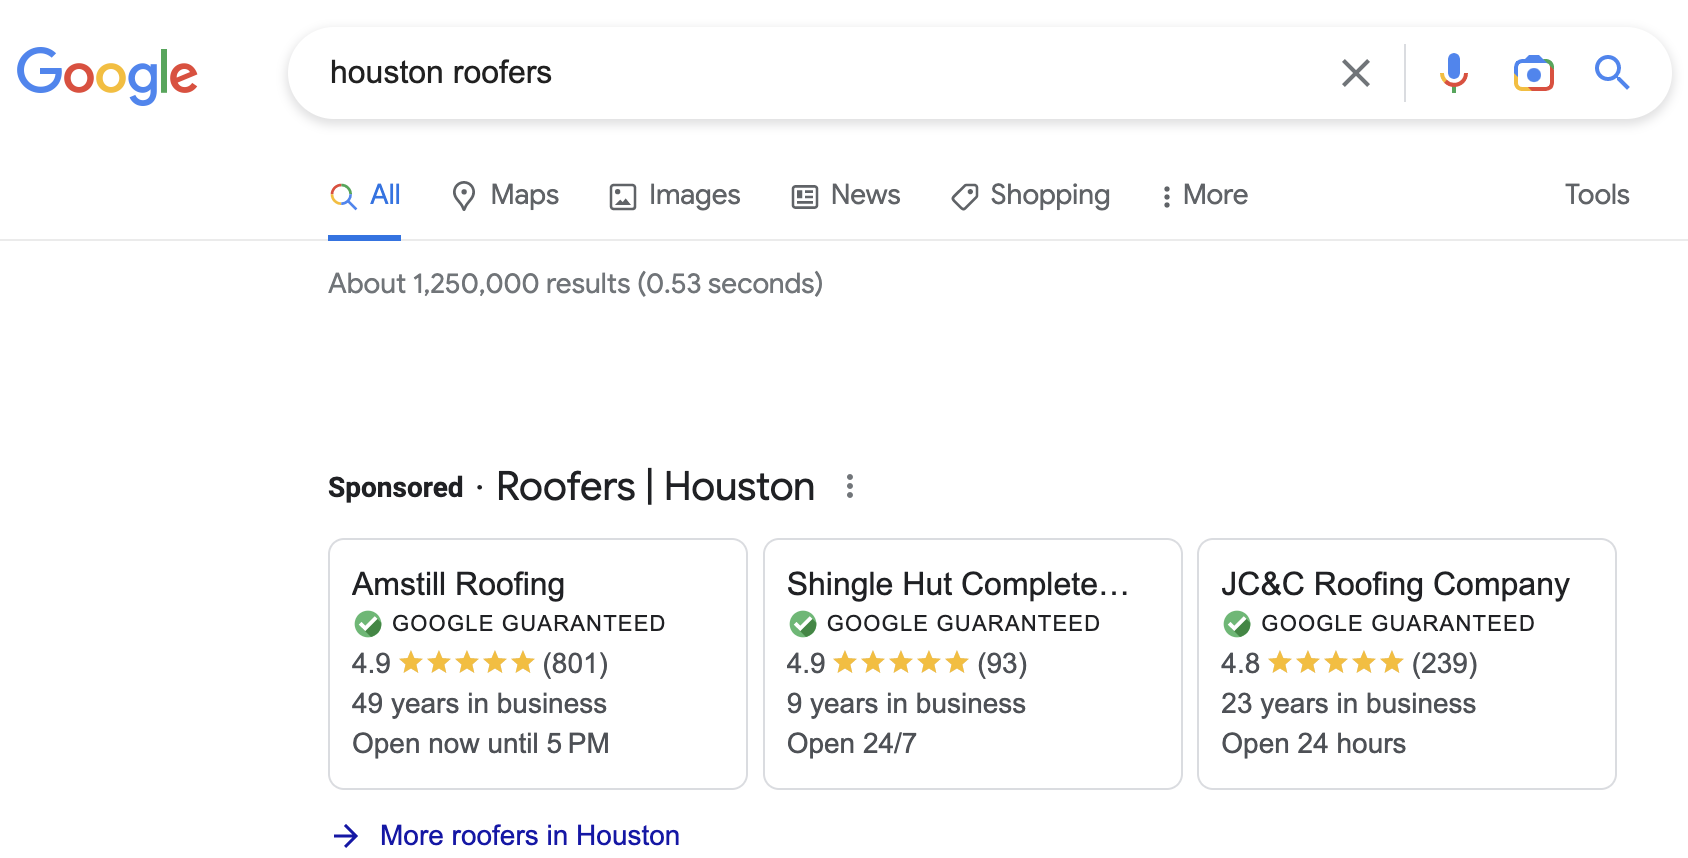Open Google Lens camera search
This screenshot has height=858, width=1688.
pyautogui.click(x=1533, y=73)
